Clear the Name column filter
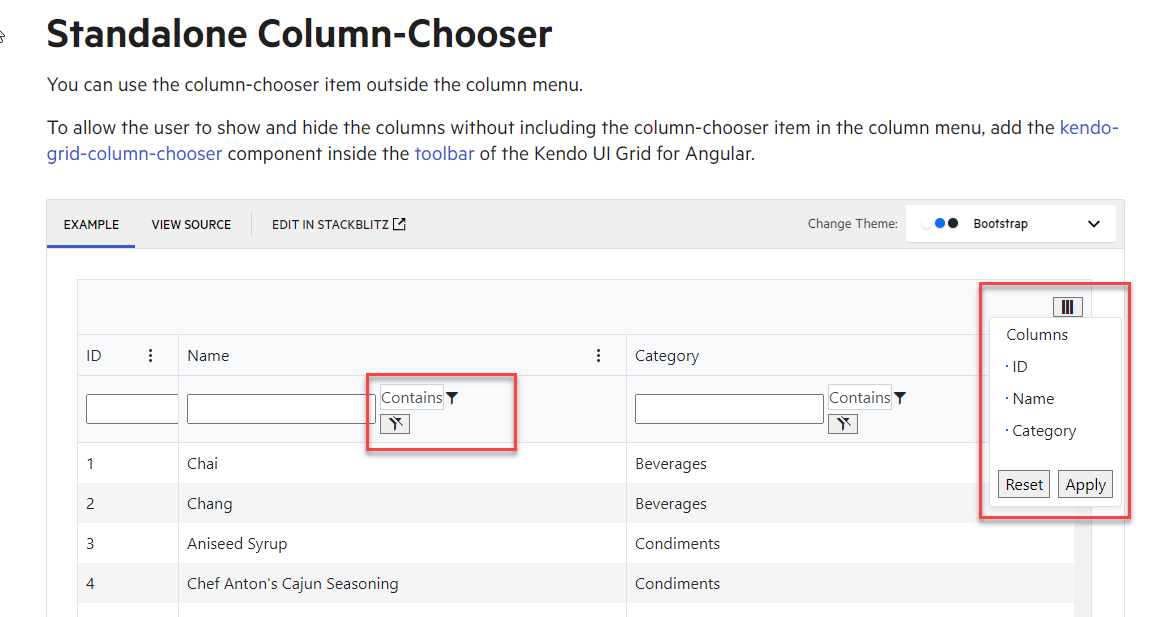The width and height of the screenshot is (1172, 617). [x=395, y=424]
